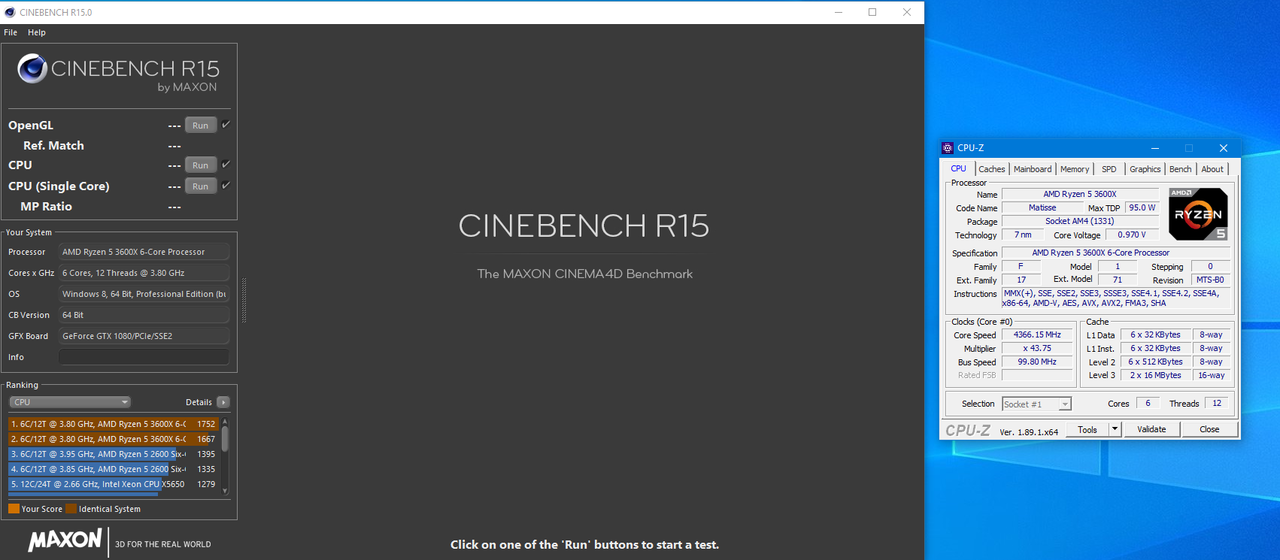
Task: Click the Identical System brown legend swatch
Action: tap(72, 509)
